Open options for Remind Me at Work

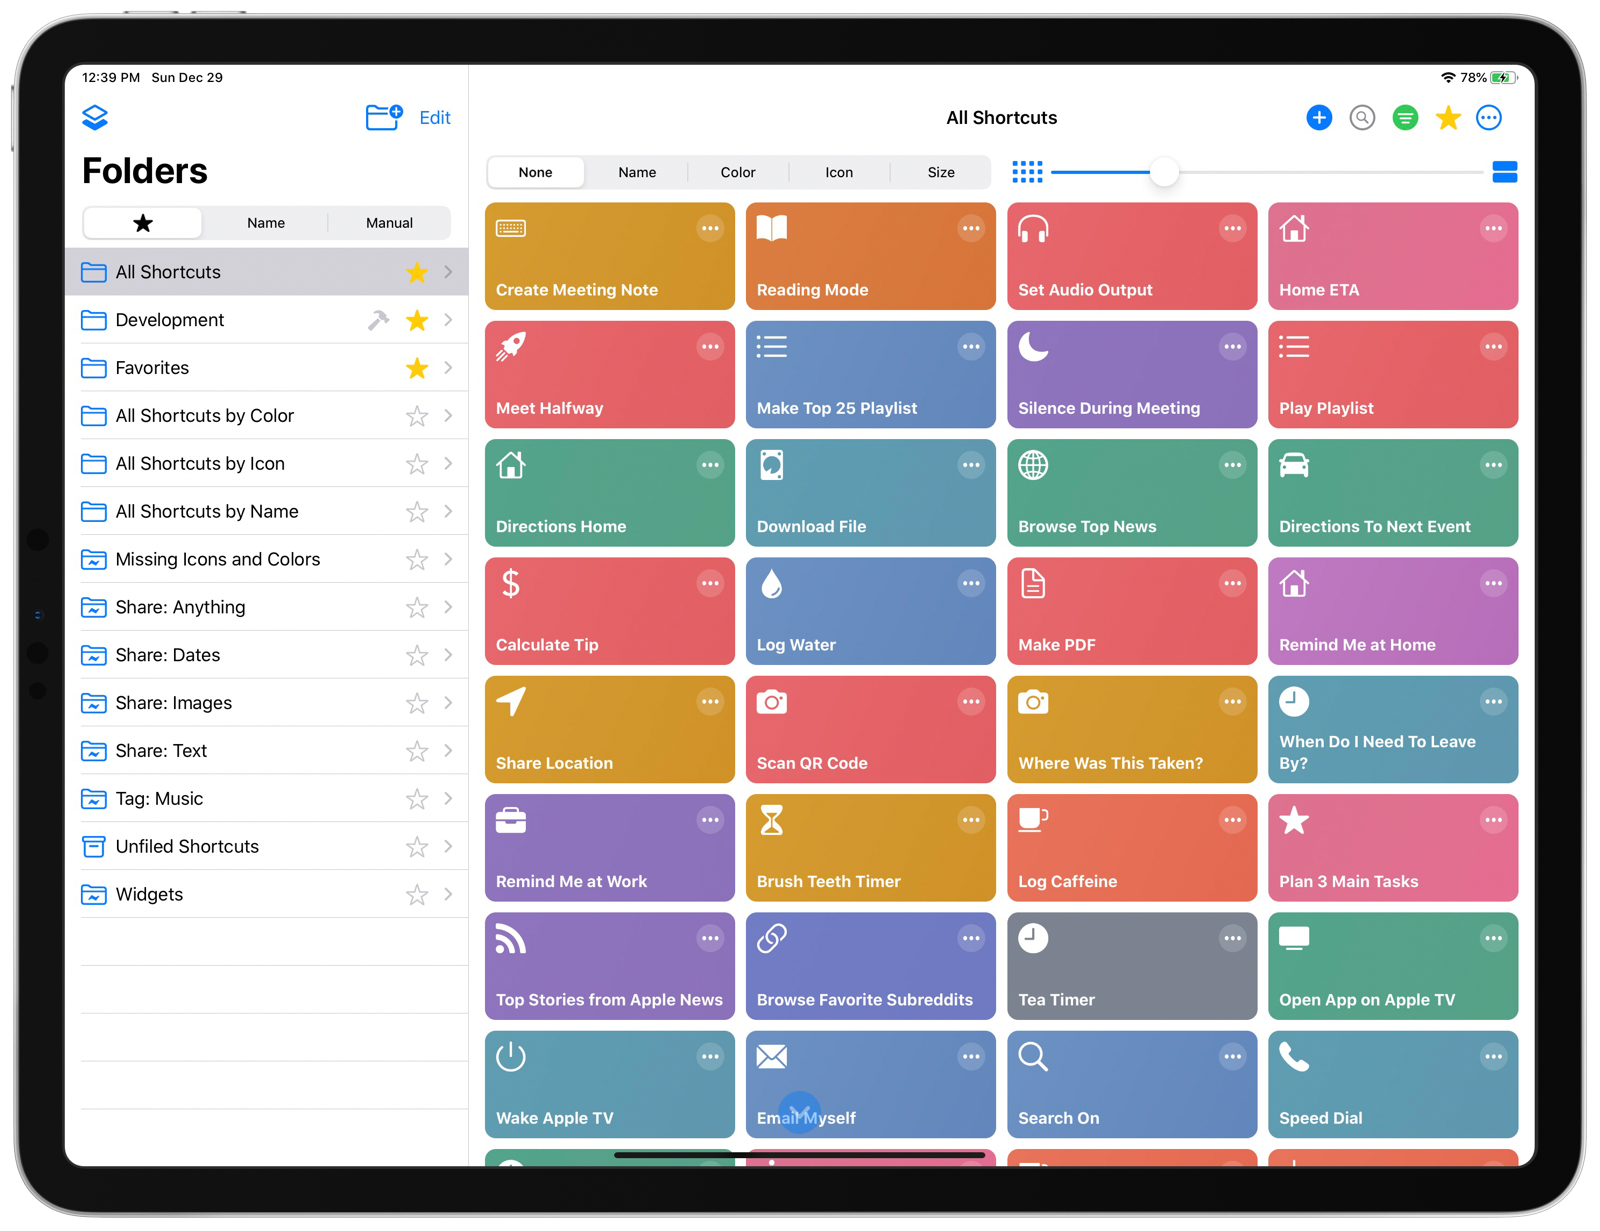(x=710, y=820)
